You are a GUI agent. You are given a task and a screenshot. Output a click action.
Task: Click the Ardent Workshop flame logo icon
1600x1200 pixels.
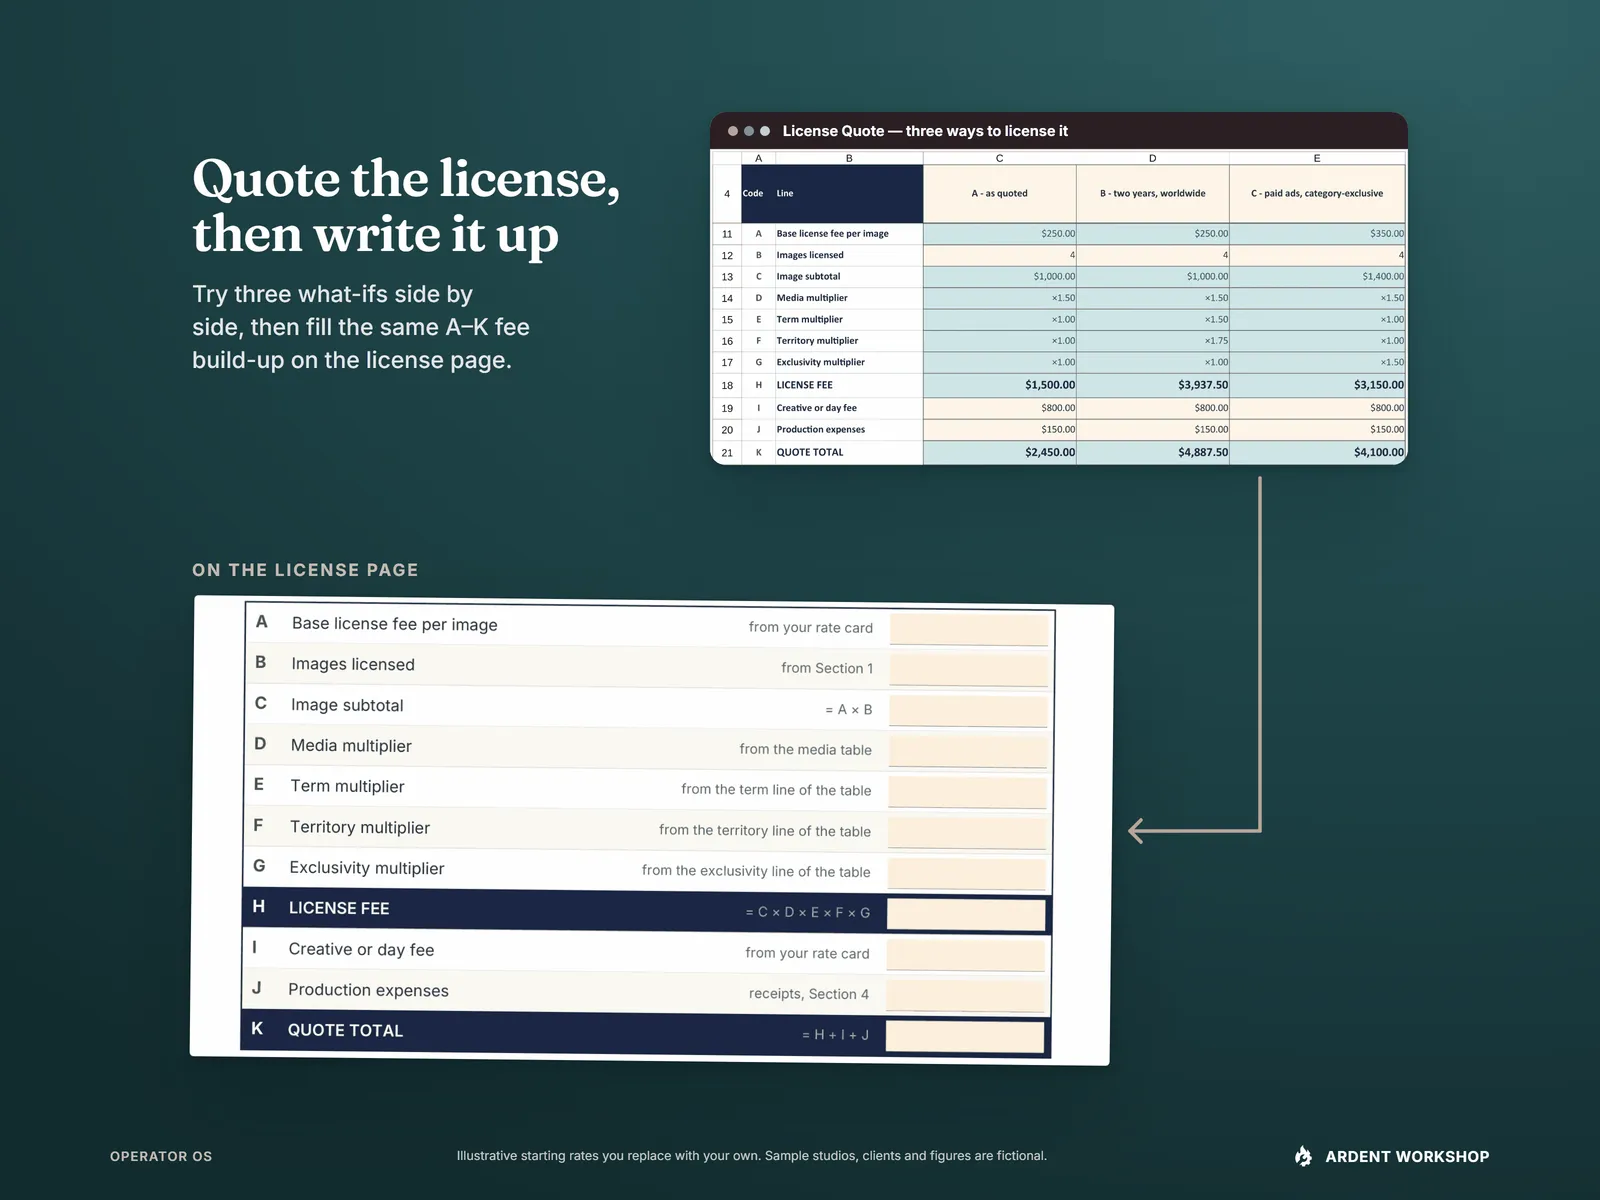[x=1303, y=1156]
